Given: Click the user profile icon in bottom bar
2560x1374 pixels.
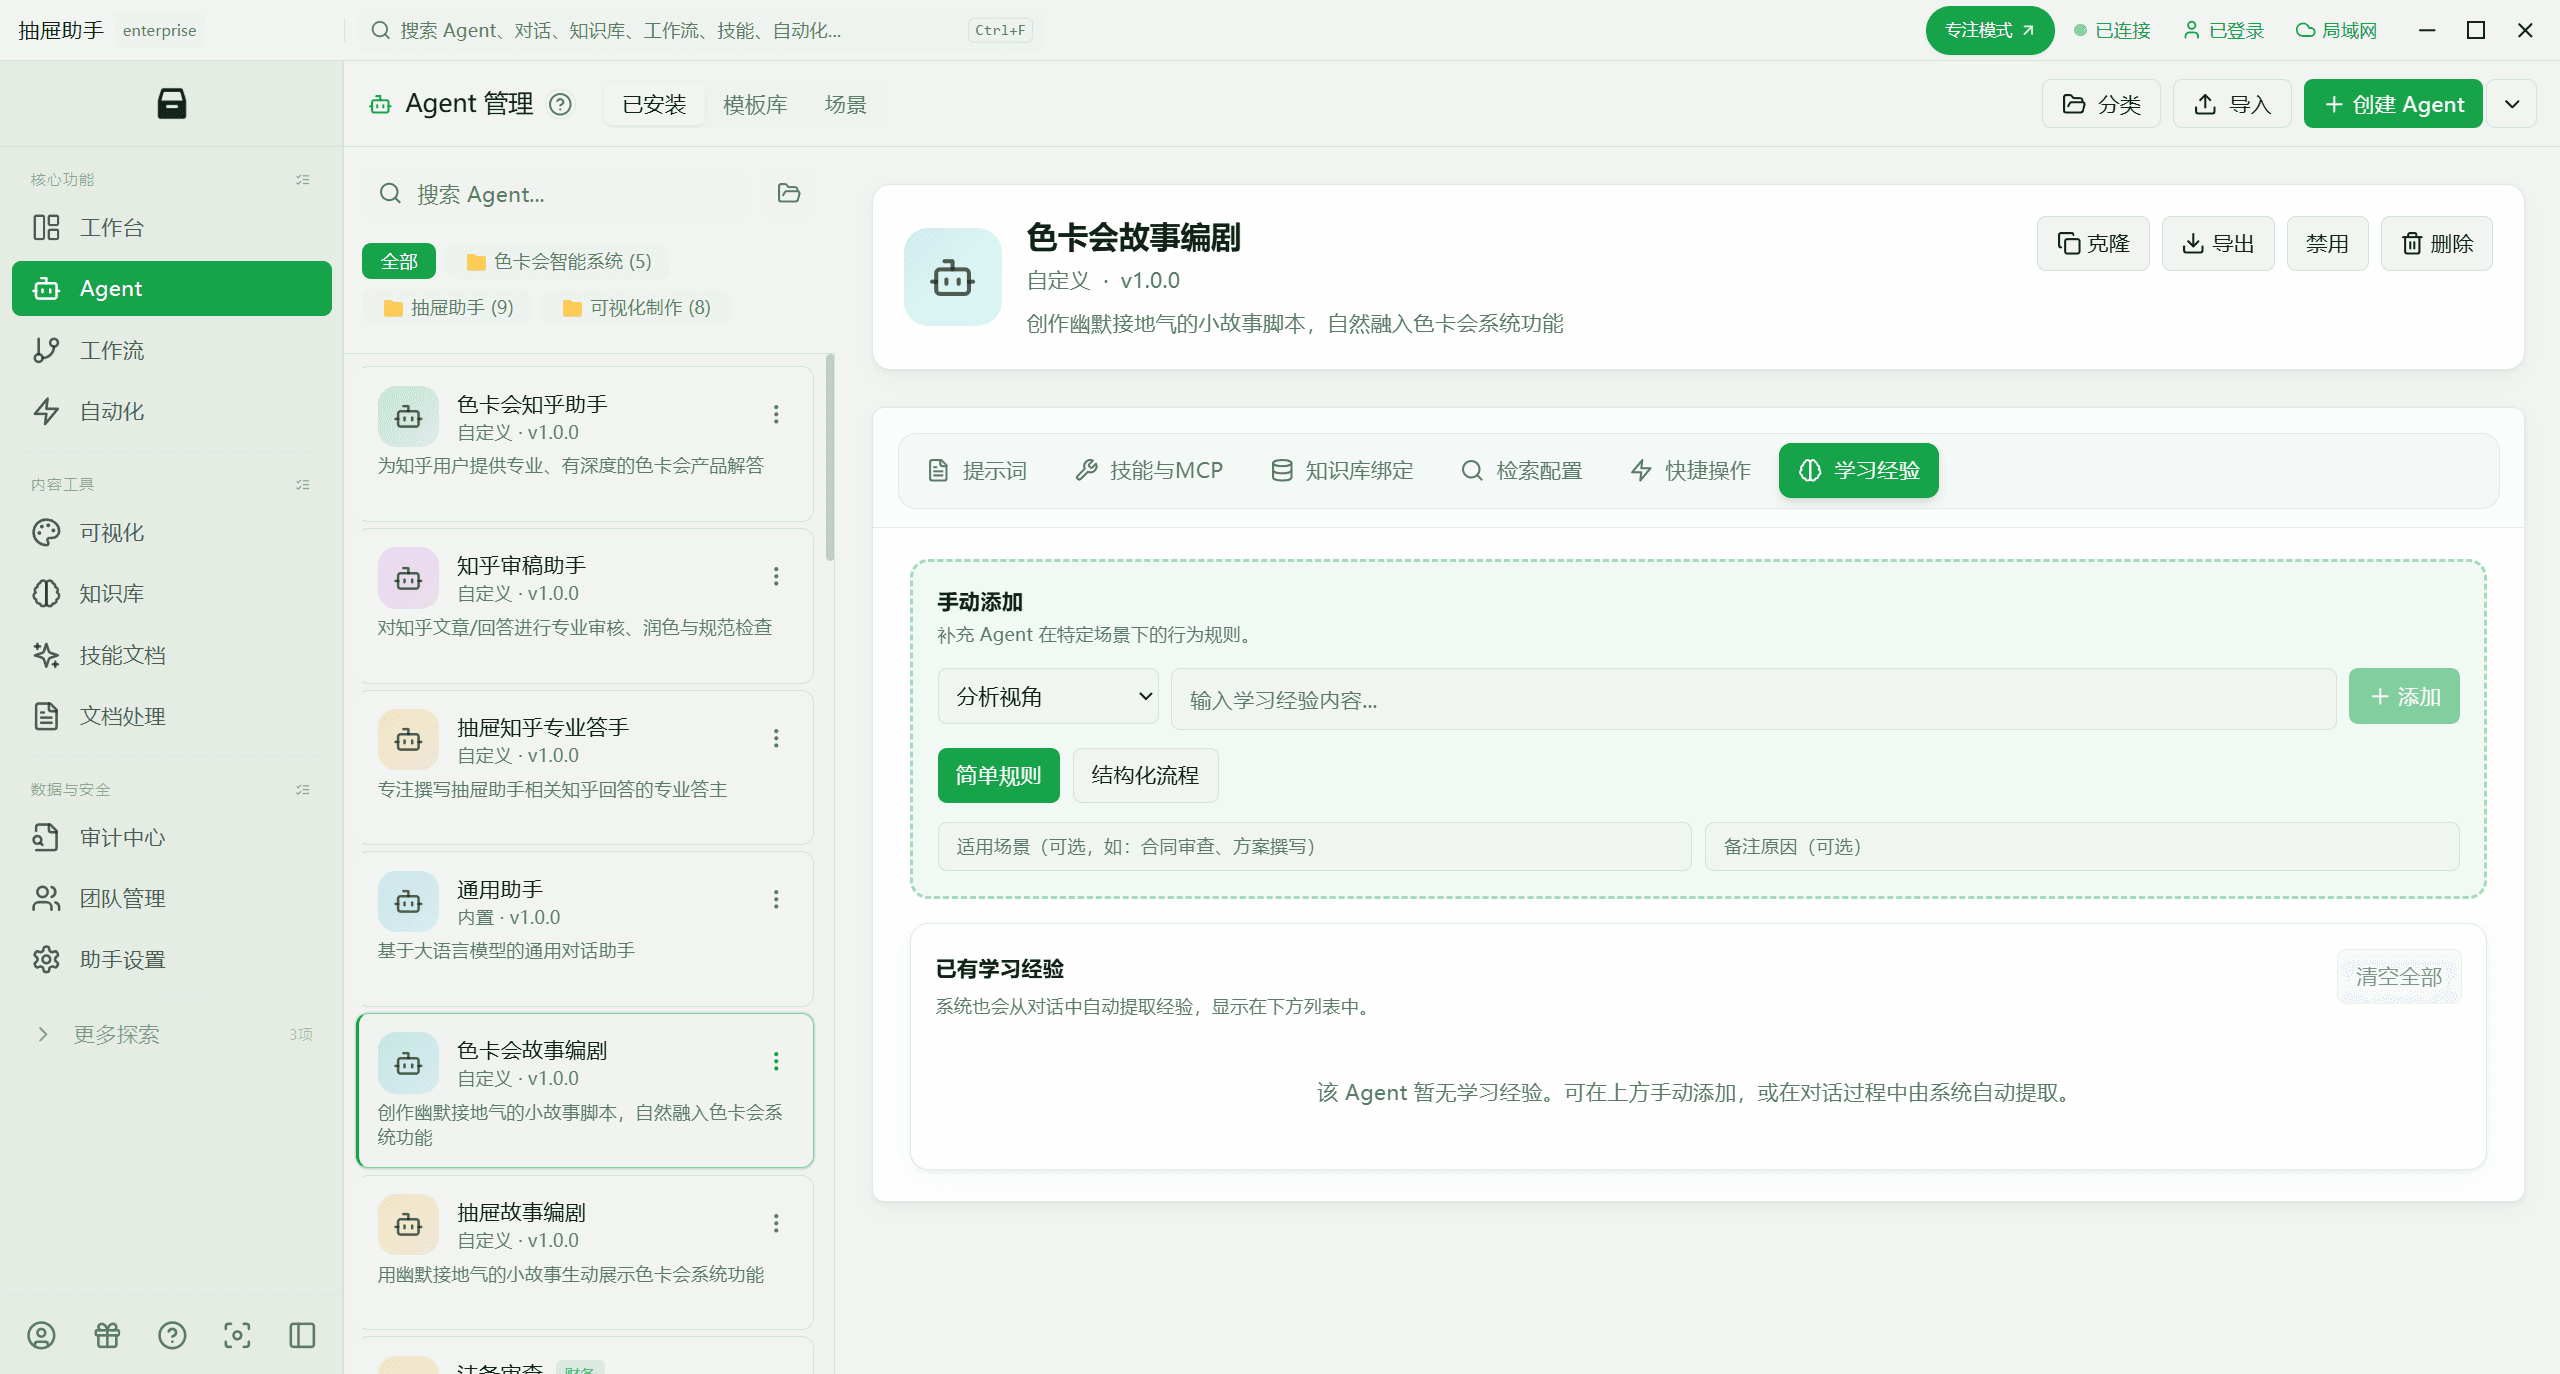Looking at the screenshot, I should point(41,1335).
